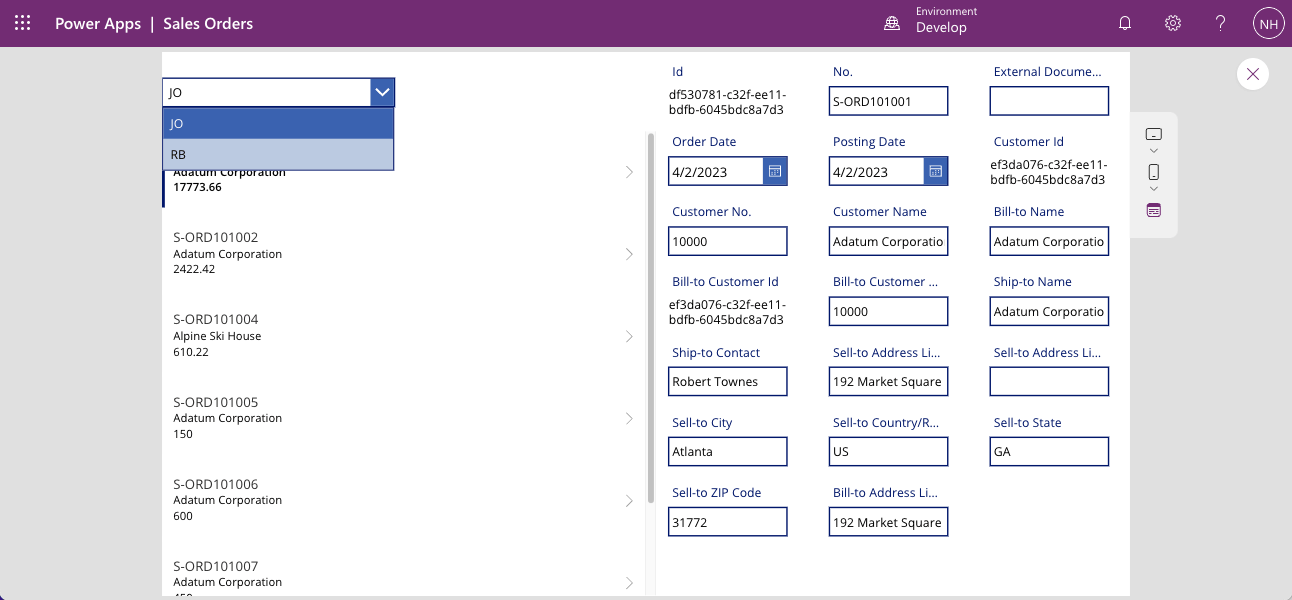
Task: Choose JO from the dropdown list
Action: pyautogui.click(x=278, y=124)
